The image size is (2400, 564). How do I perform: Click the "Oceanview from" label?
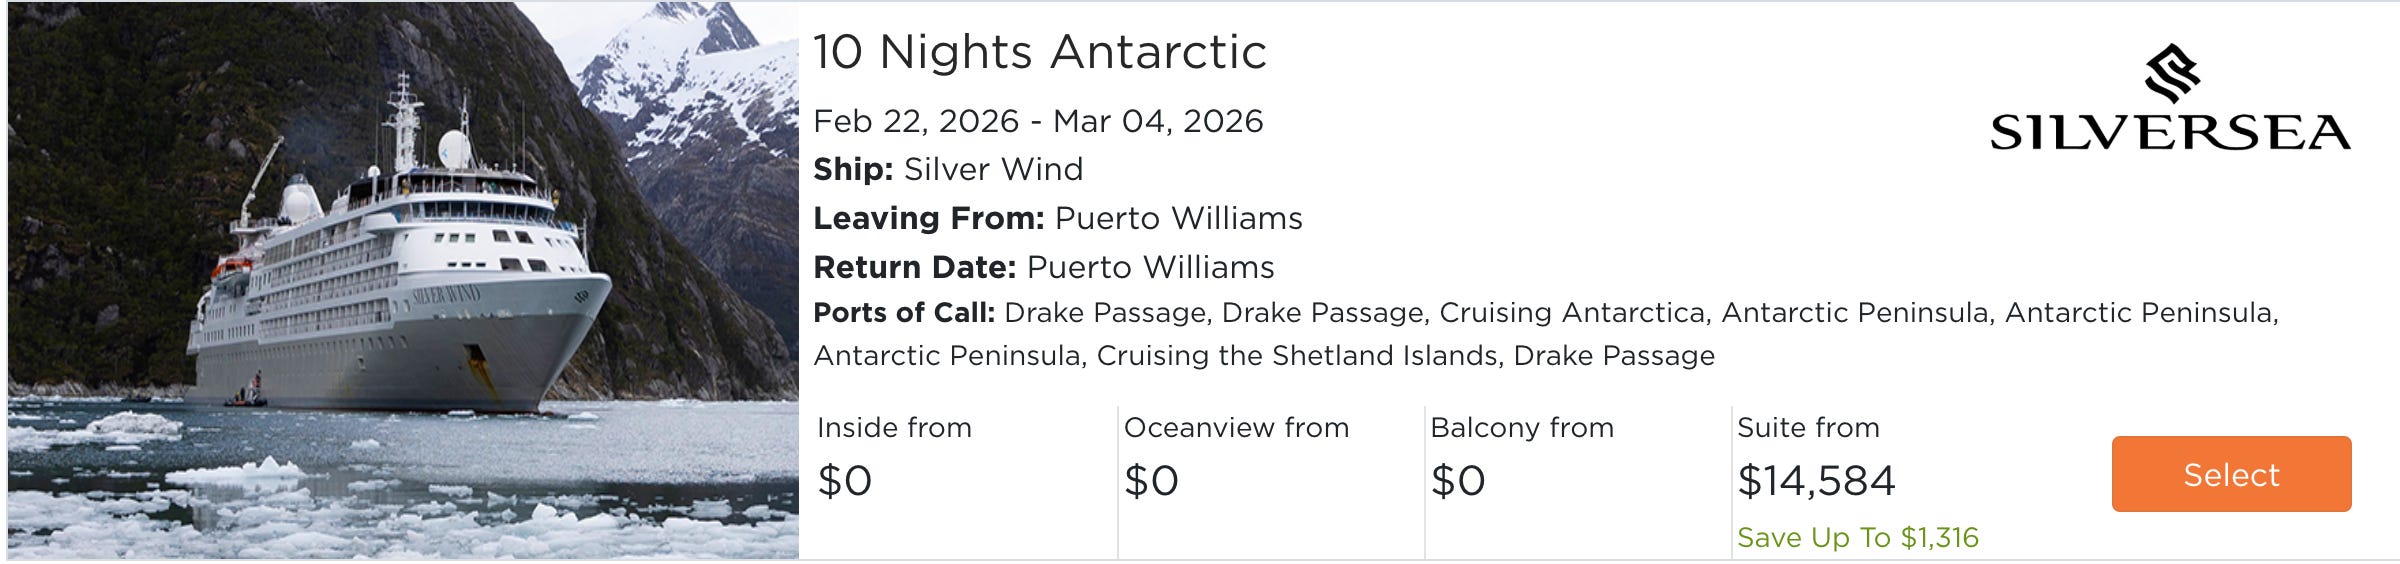1236,428
